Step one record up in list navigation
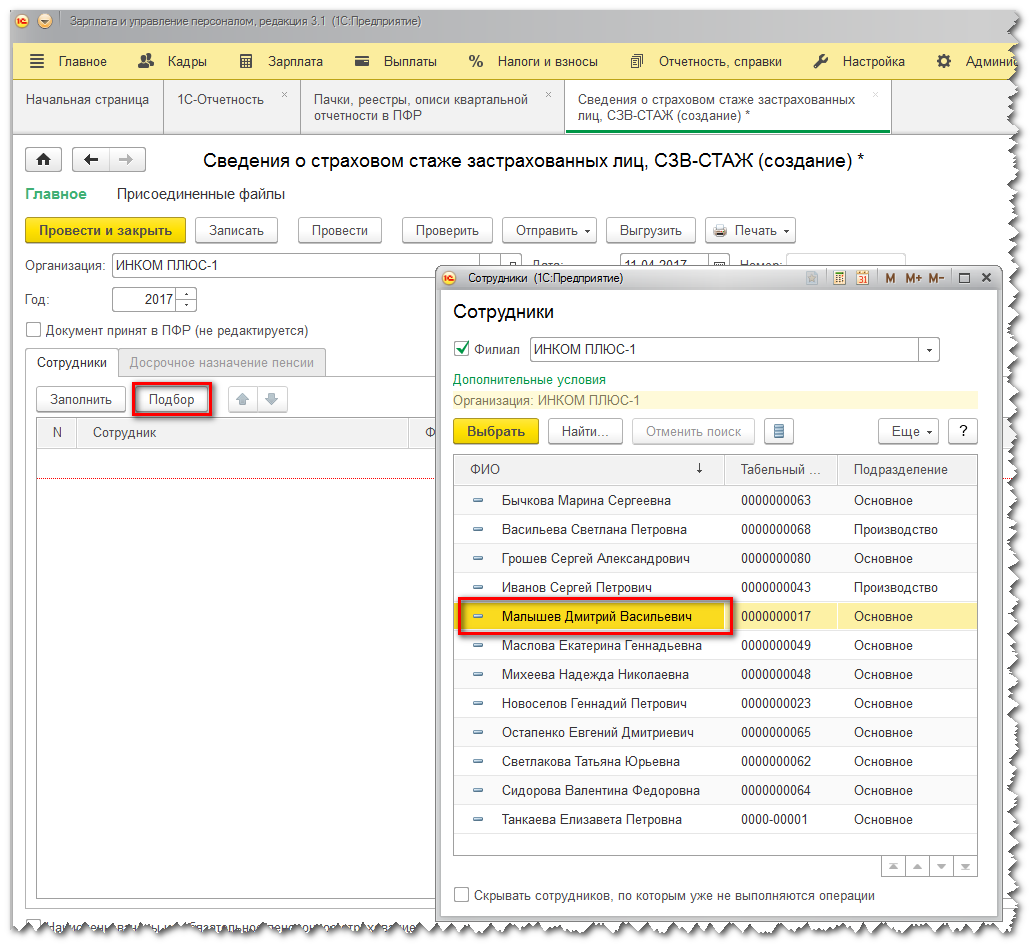 pos(917,867)
